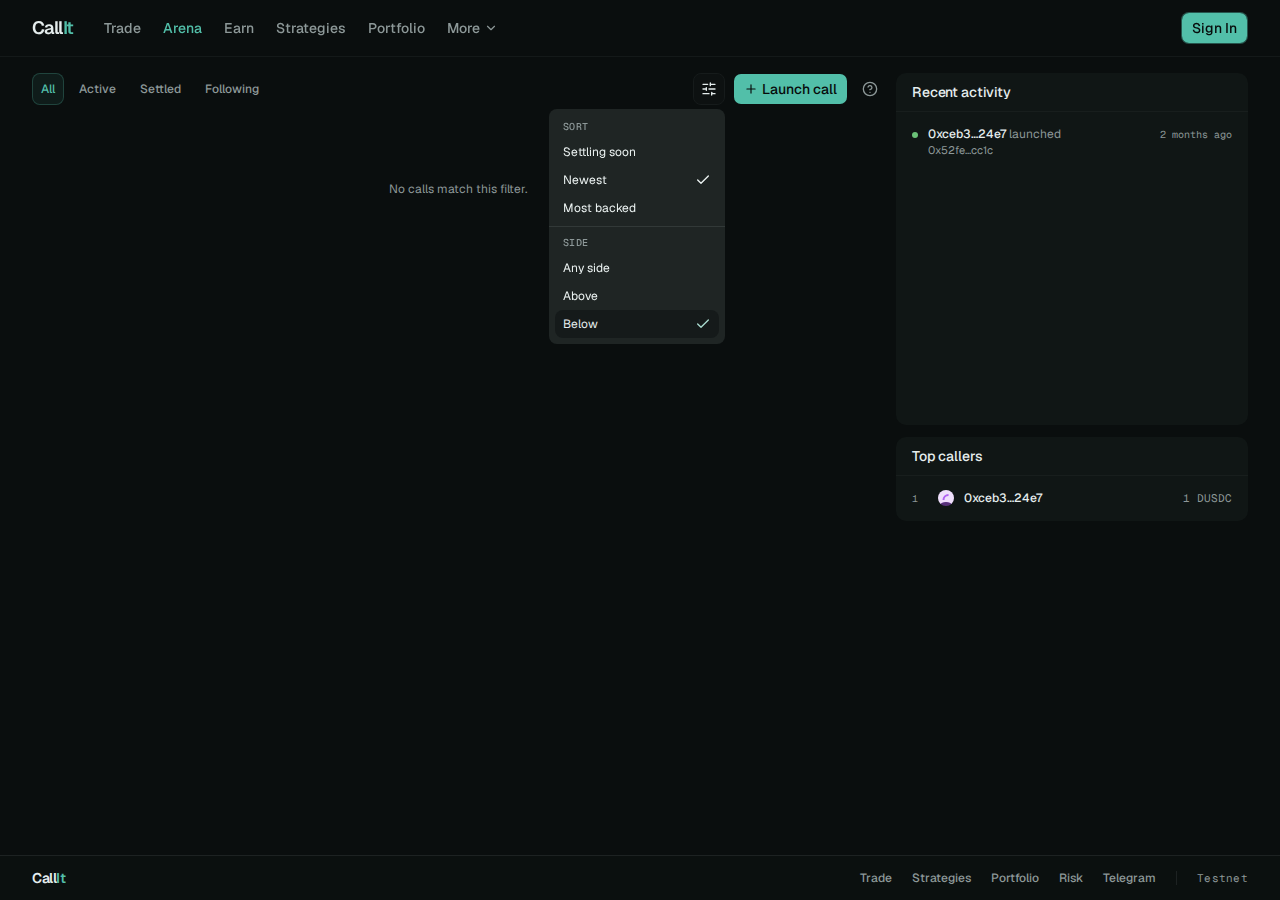This screenshot has width=1280, height=900.
Task: Click the top caller avatar icon
Action: 946,498
